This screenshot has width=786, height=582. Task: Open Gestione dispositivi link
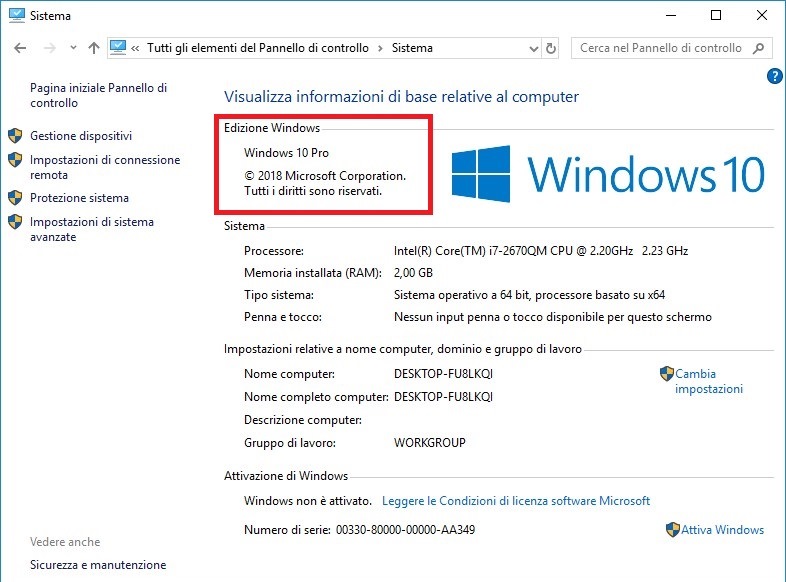click(81, 136)
